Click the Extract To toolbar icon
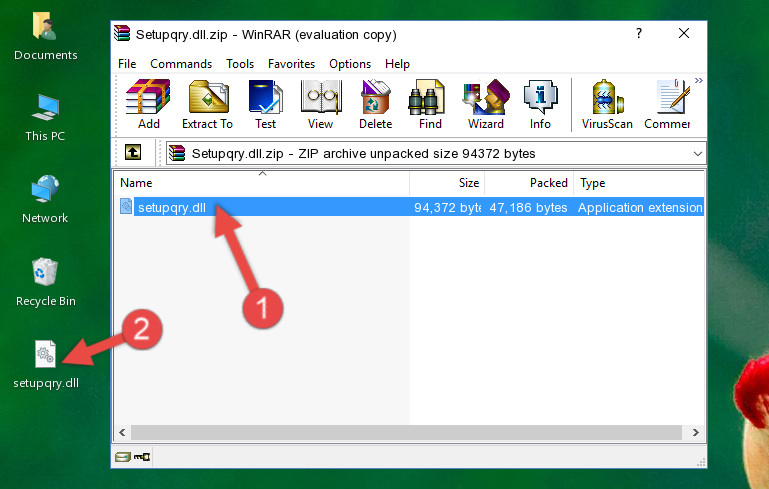The width and height of the screenshot is (769, 489). (x=207, y=104)
